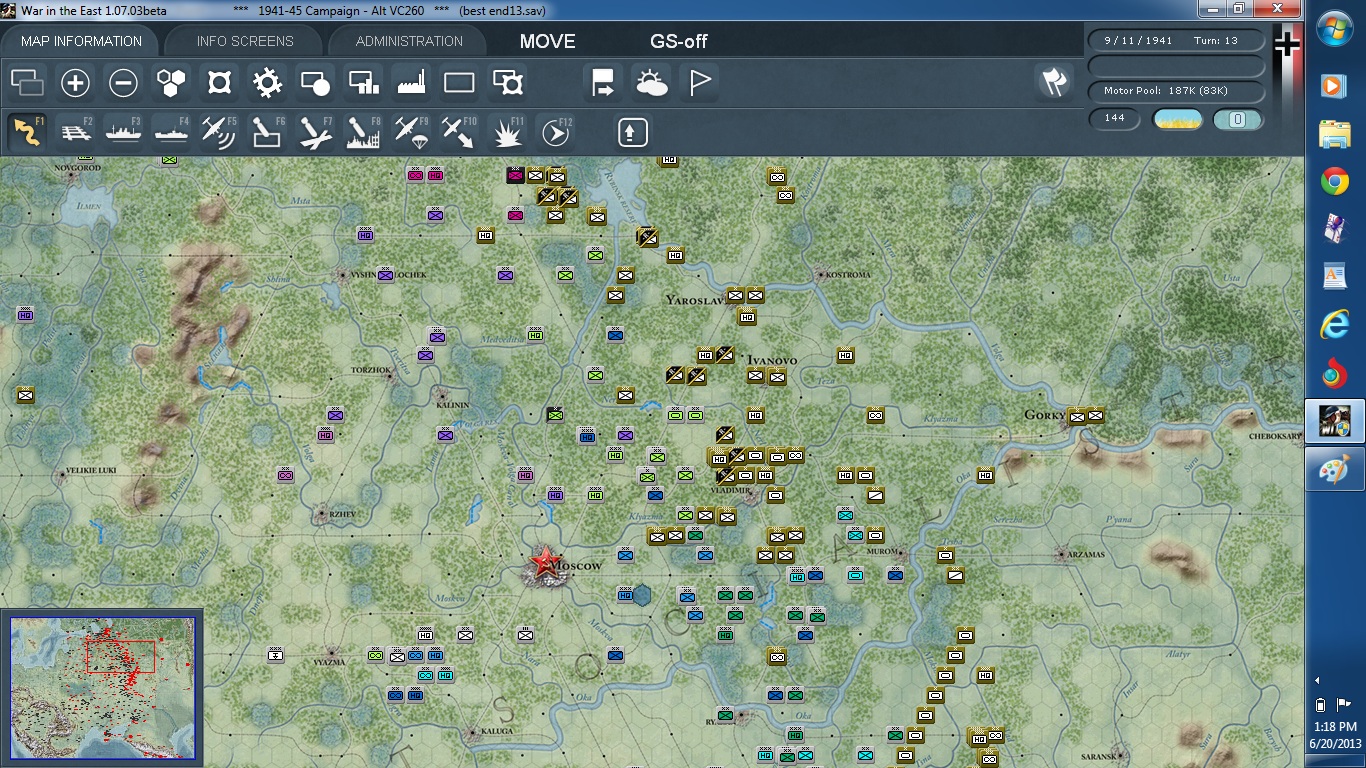Toggle the Move mode (F1) button
The image size is (1366, 768).
(x=28, y=132)
